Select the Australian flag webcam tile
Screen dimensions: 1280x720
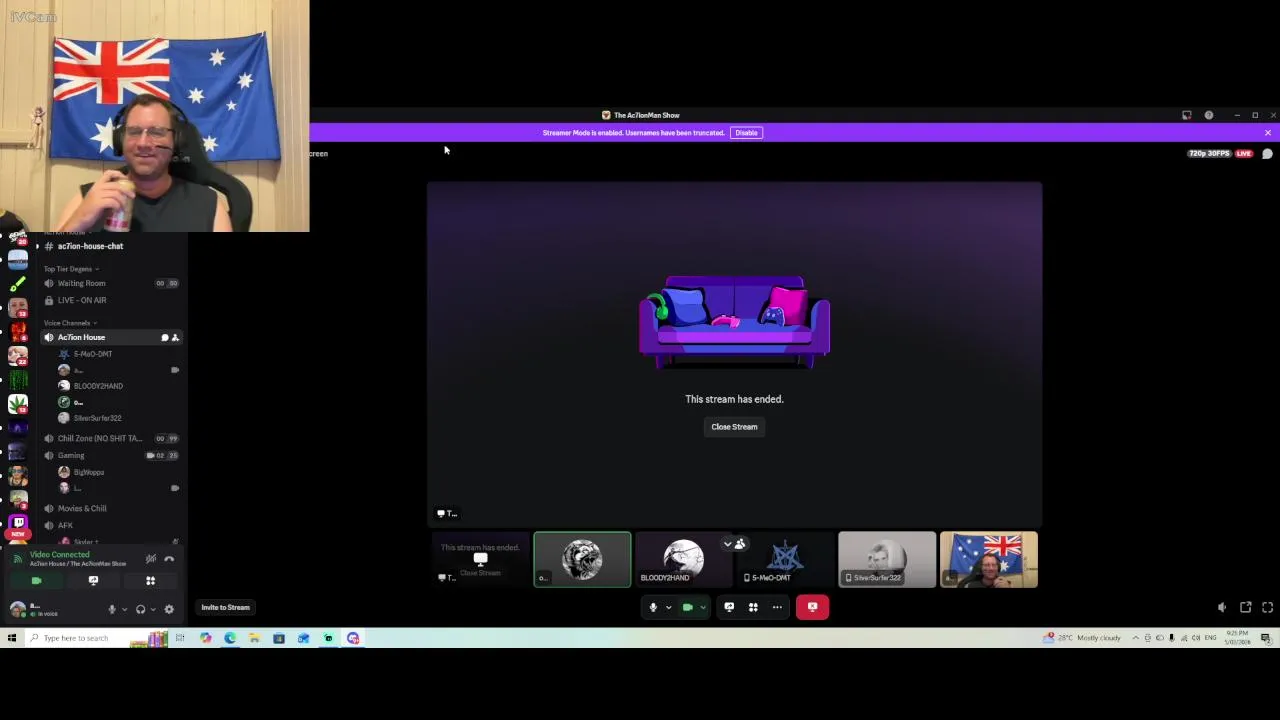989,560
